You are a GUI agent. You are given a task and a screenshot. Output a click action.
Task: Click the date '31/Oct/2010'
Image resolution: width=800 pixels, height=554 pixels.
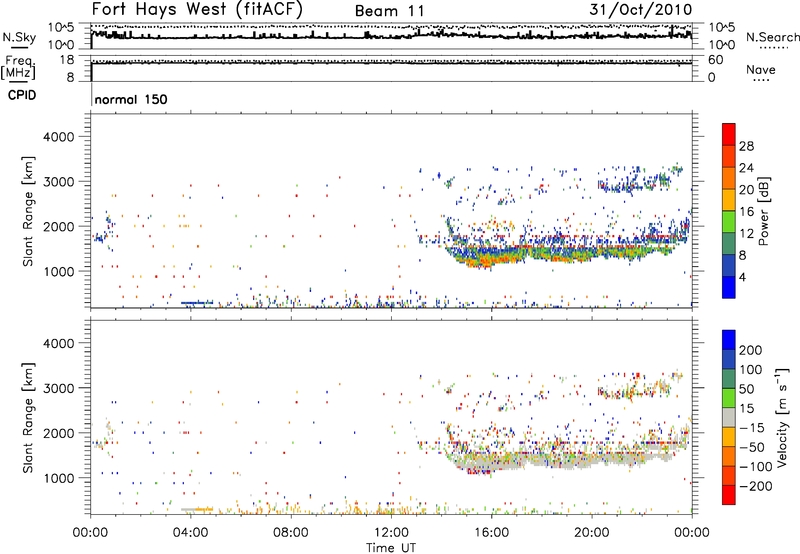pyautogui.click(x=641, y=9)
